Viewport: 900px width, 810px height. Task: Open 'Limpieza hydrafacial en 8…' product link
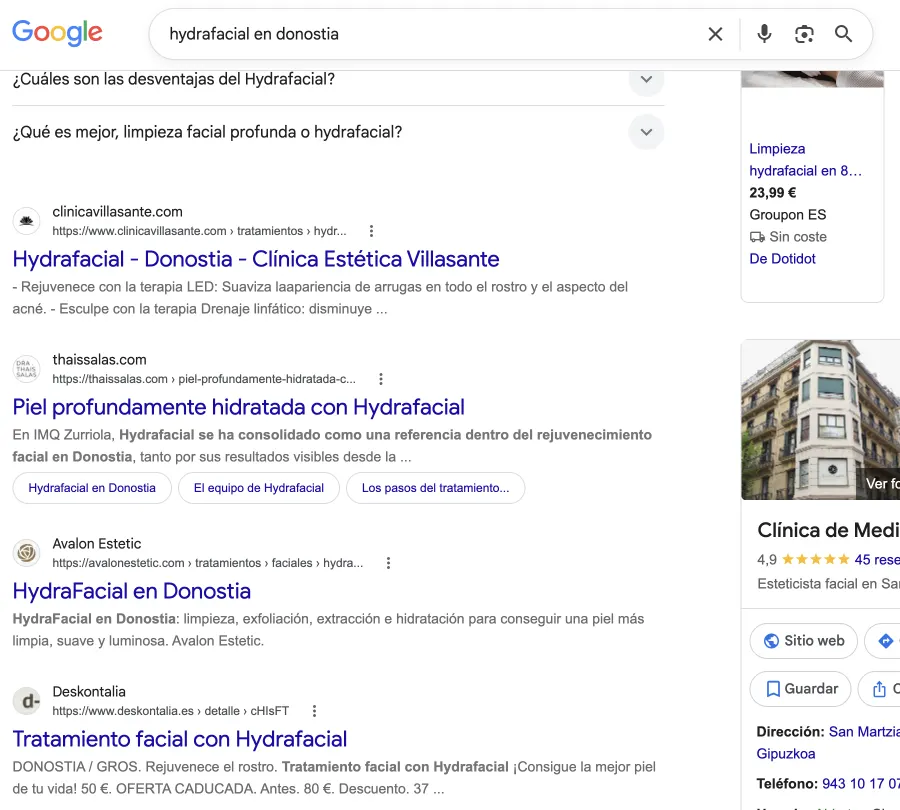[805, 160]
